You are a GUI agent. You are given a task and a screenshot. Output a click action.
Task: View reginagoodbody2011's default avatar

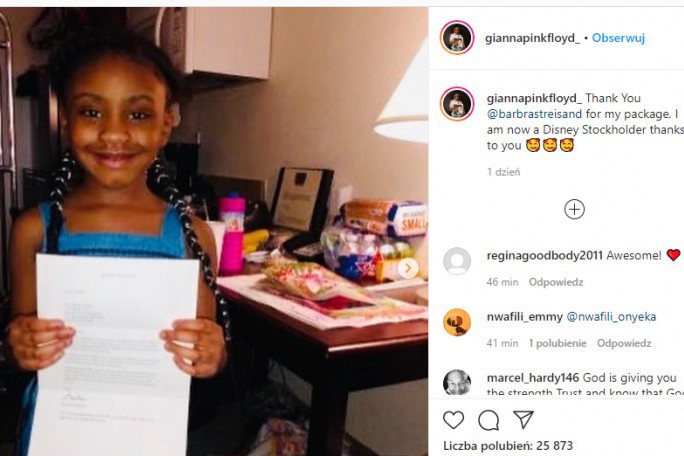pyautogui.click(x=457, y=261)
